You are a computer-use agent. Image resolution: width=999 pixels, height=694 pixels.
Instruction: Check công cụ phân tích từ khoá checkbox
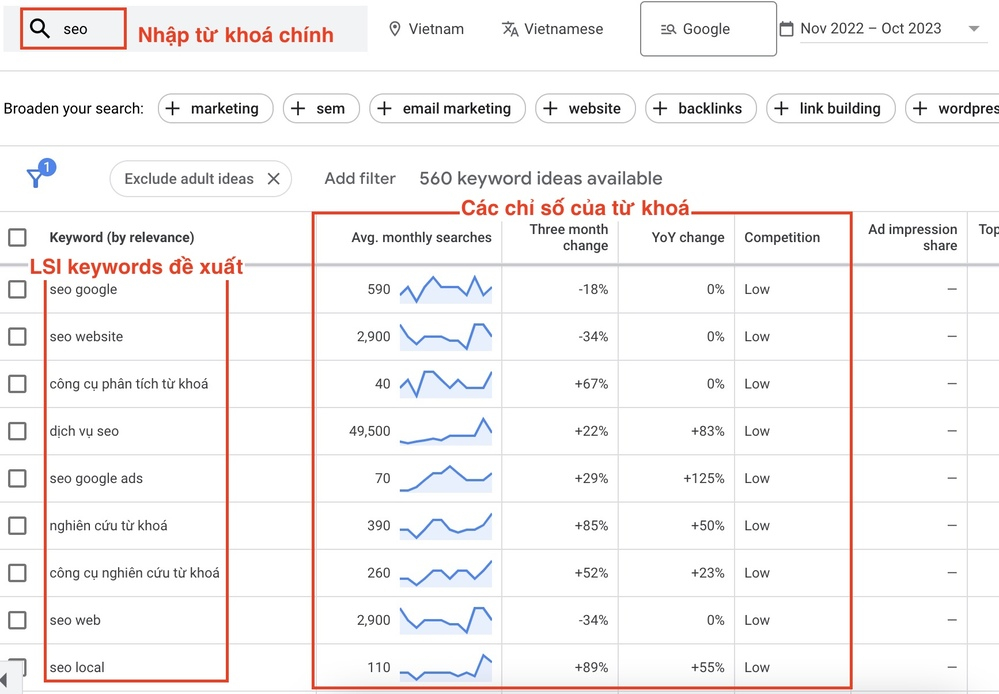17,384
